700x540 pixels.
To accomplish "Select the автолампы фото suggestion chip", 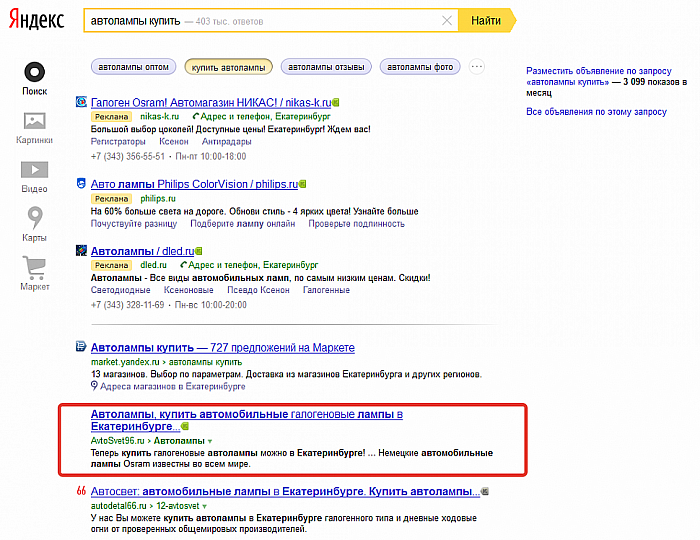I will click(x=420, y=67).
